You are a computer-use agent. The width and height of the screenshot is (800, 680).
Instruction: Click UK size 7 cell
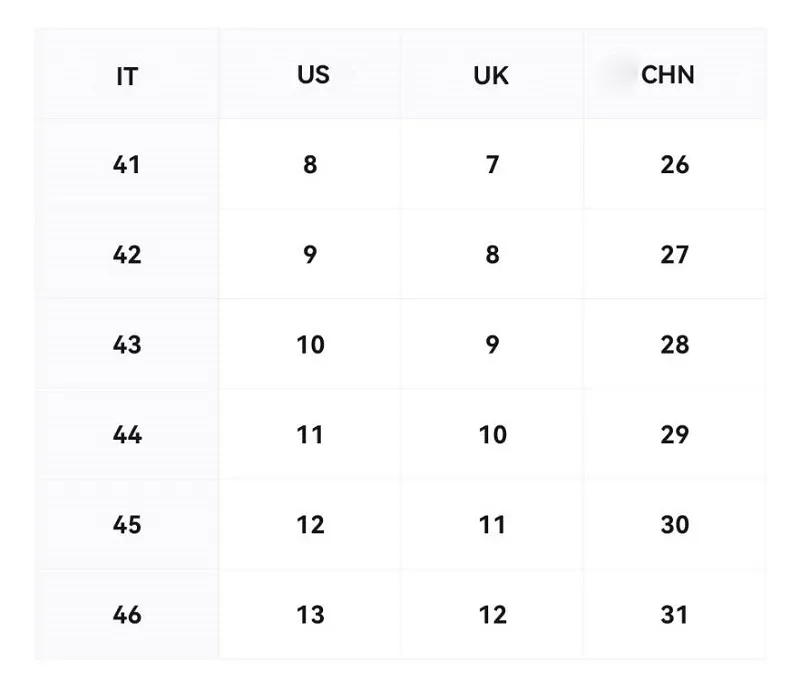click(492, 165)
